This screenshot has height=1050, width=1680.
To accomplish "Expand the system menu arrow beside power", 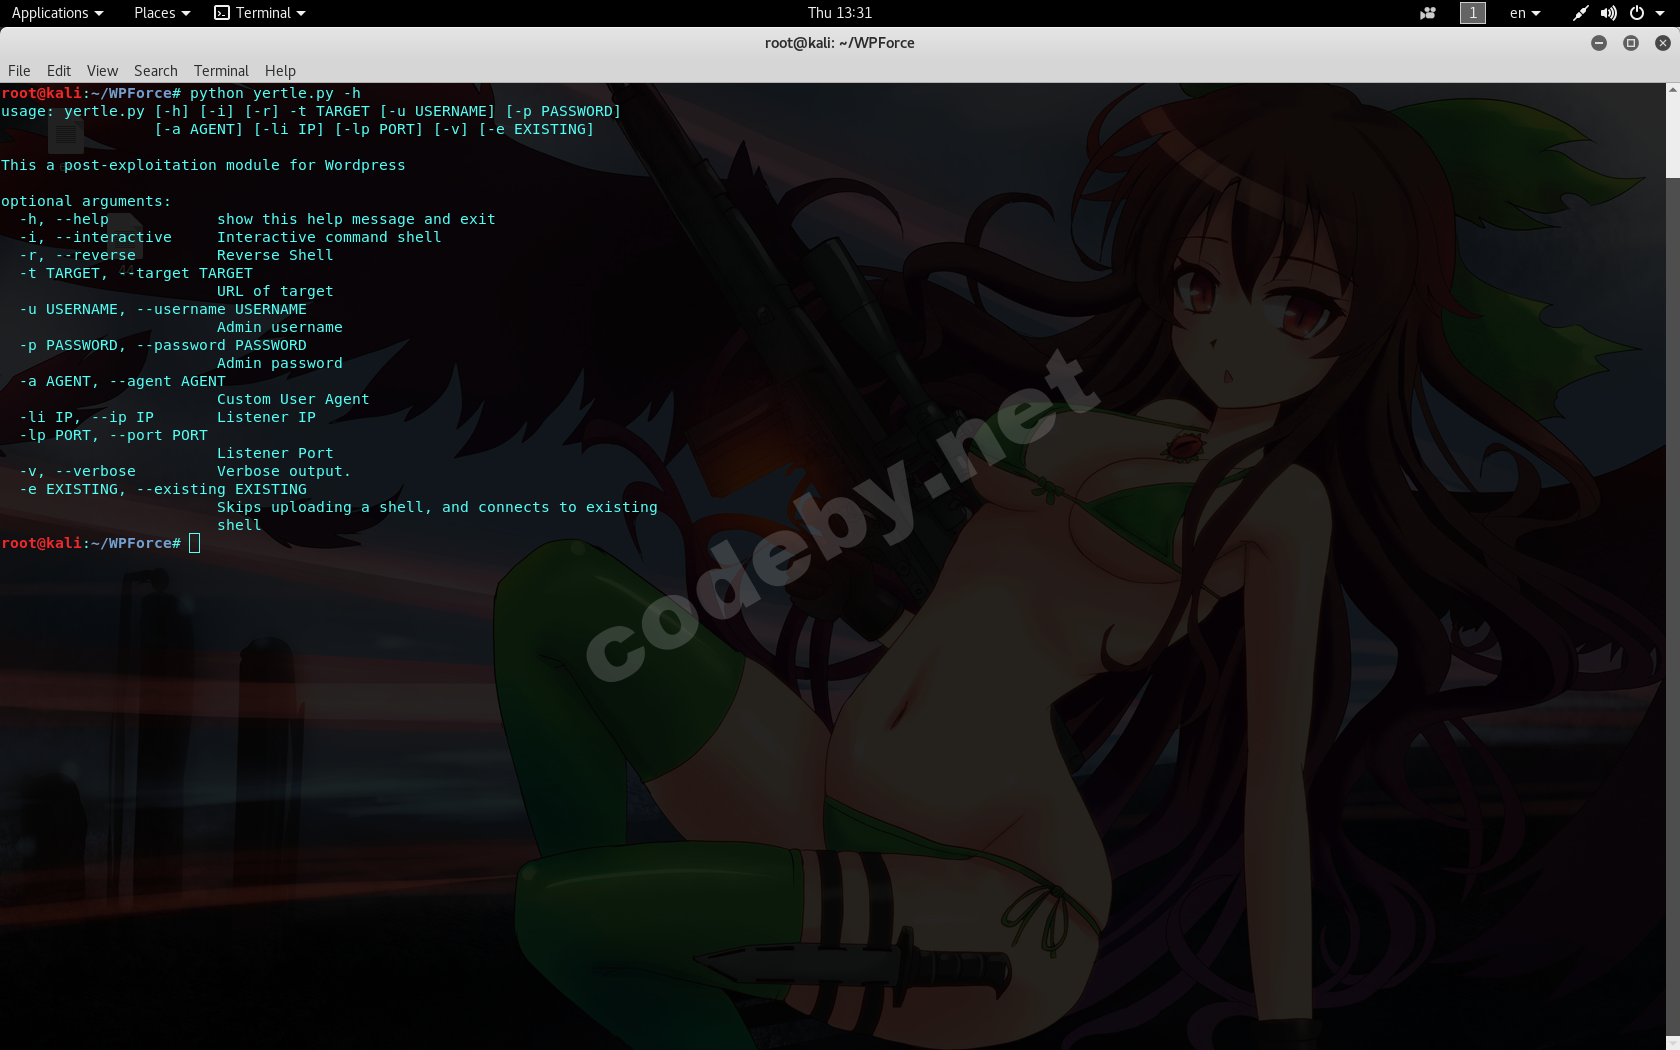I will pyautogui.click(x=1660, y=13).
